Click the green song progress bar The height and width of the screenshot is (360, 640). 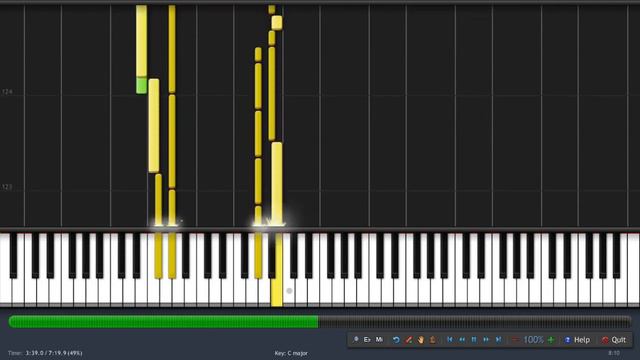pyautogui.click(x=163, y=322)
